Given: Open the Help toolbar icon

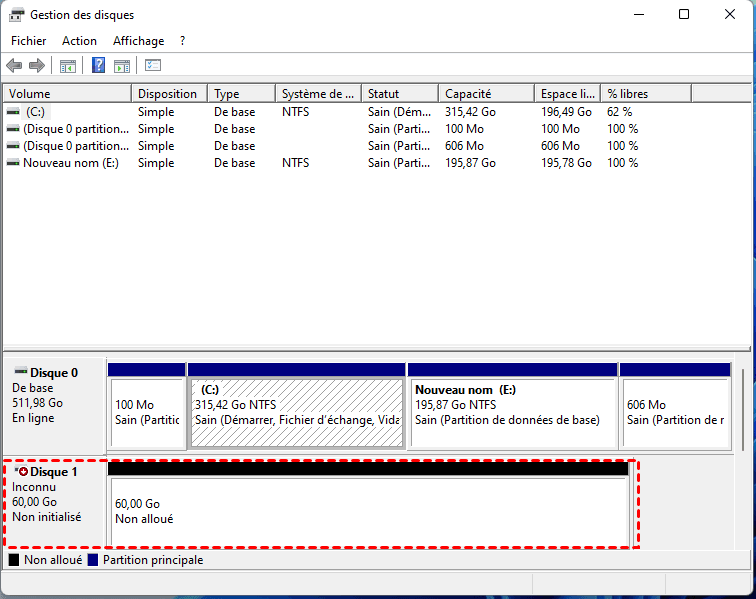Looking at the screenshot, I should click(x=98, y=65).
